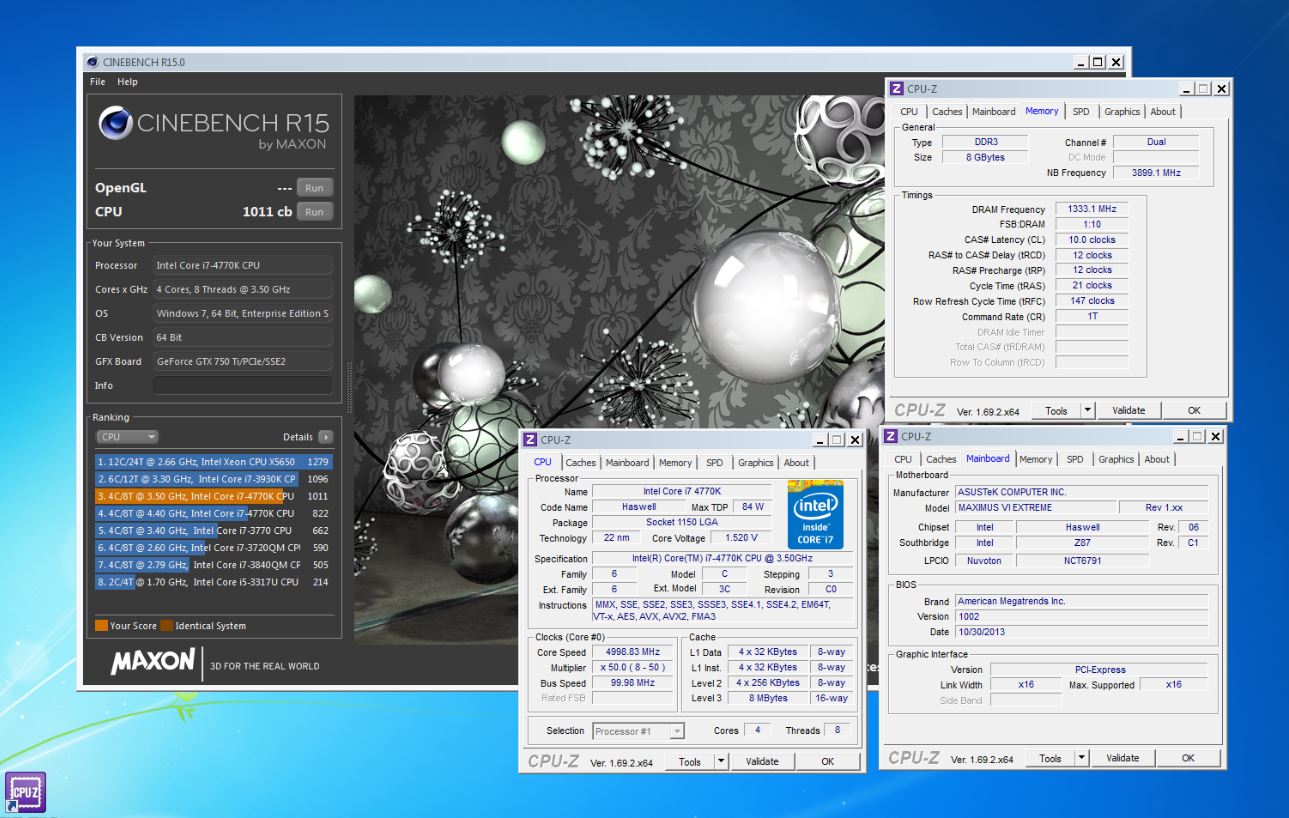Expand Tools arrow in CPU-Z CPU window
Screen dimensions: 1289x818
(x=722, y=761)
